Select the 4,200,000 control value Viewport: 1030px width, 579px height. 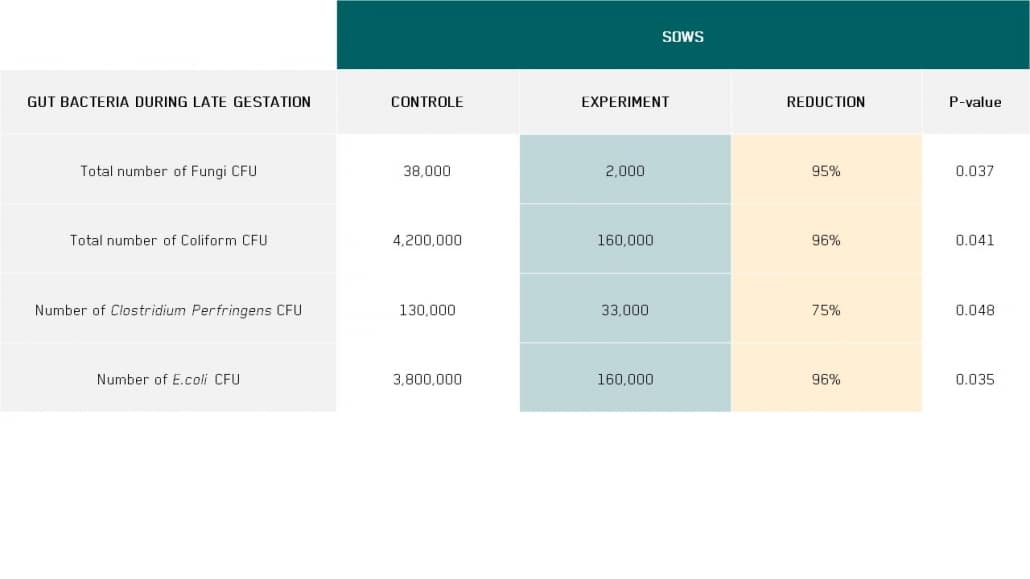point(427,240)
